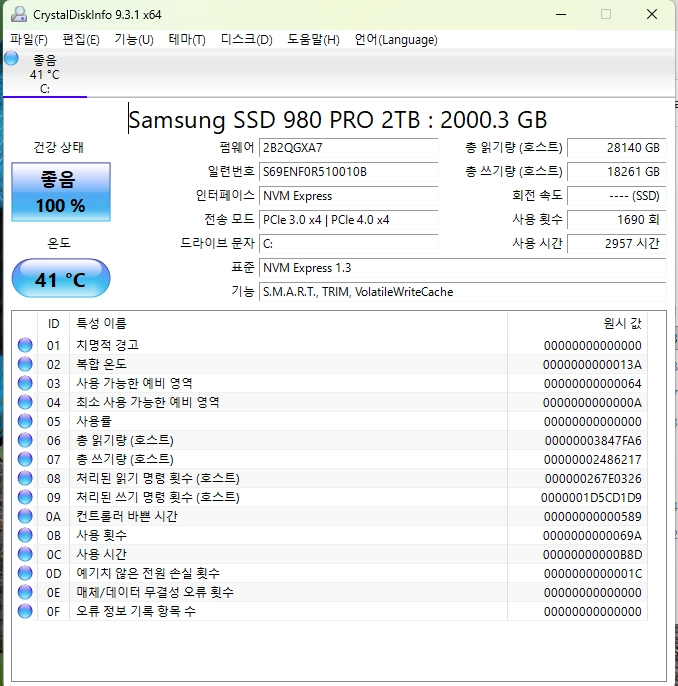Click the Samsung SSD 980 PRO 2TB title
678x686 pixels.
(338, 120)
